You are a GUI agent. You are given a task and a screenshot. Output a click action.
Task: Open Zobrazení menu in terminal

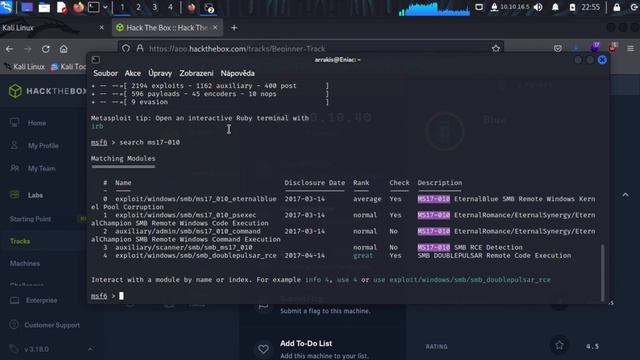[x=196, y=73]
